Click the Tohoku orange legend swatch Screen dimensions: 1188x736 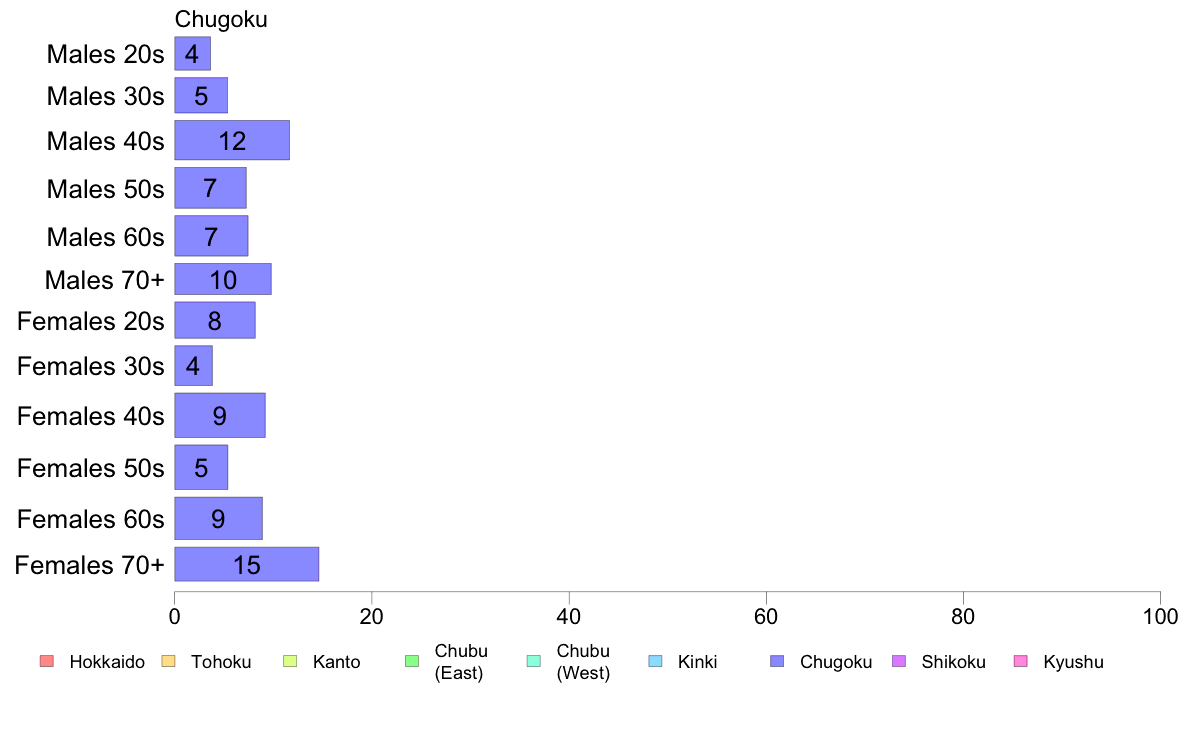click(168, 661)
